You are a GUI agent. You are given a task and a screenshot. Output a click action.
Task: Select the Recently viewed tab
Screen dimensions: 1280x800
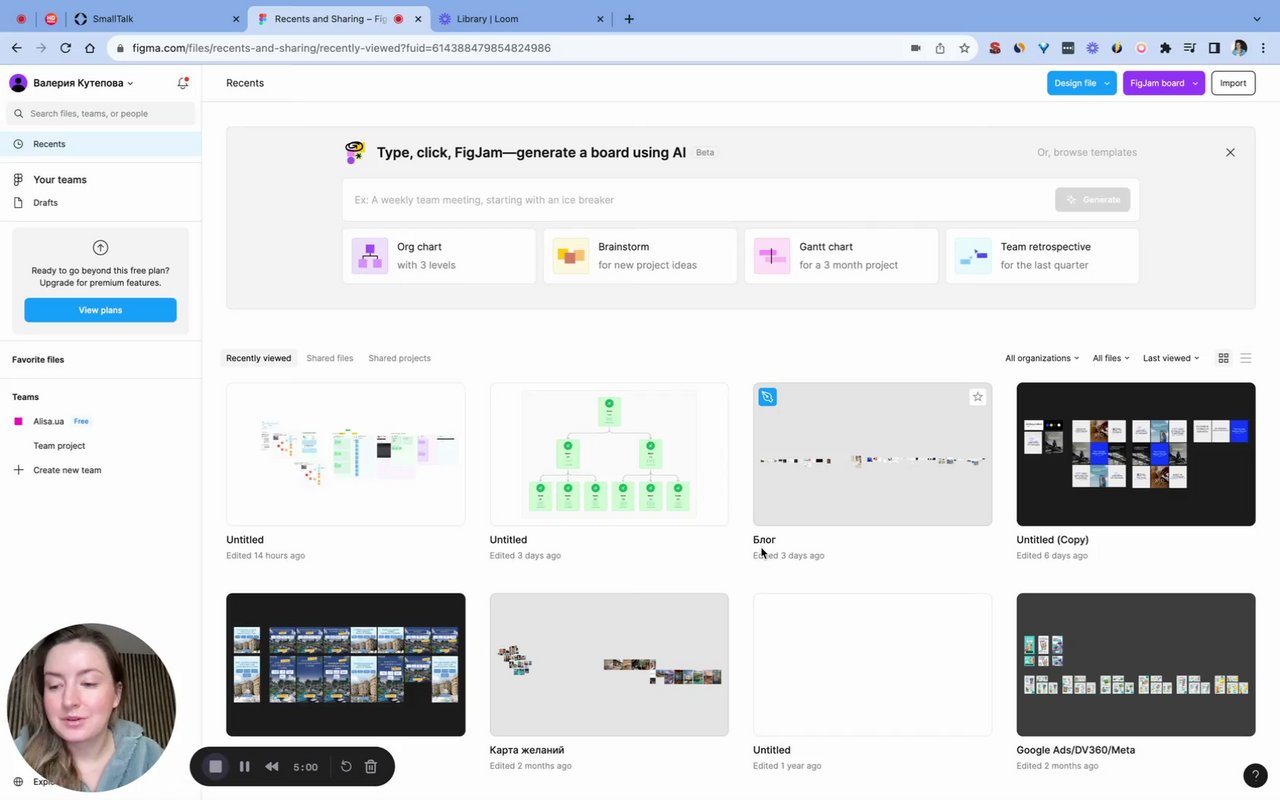(259, 358)
